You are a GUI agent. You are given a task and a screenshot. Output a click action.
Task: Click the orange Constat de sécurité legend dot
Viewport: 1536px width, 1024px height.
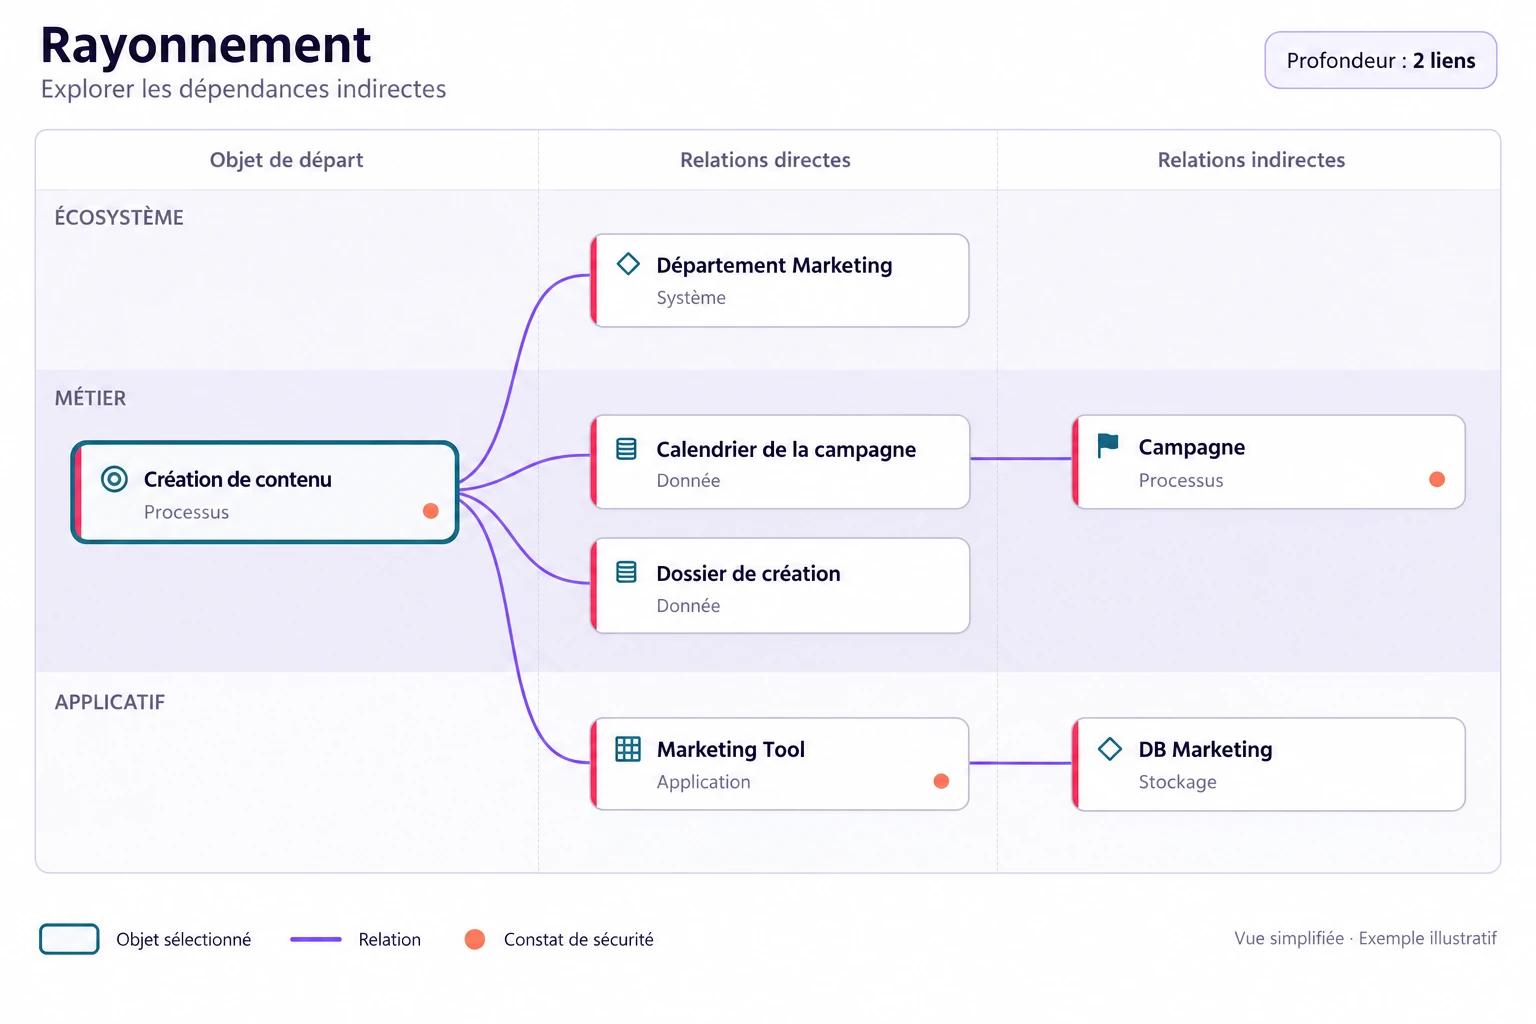click(x=475, y=939)
